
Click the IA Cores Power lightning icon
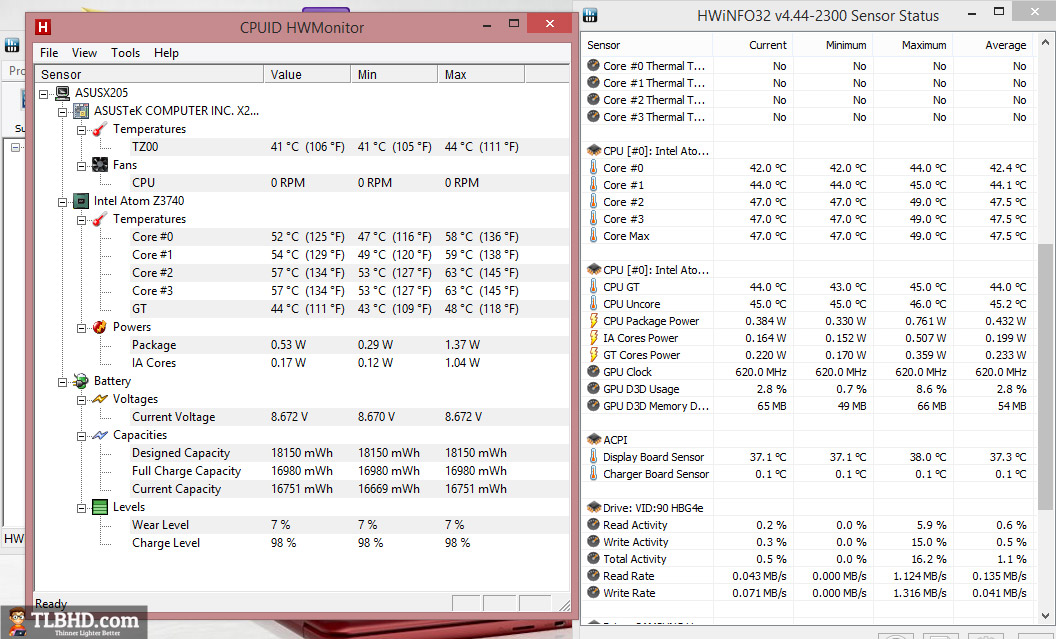[x=593, y=337]
